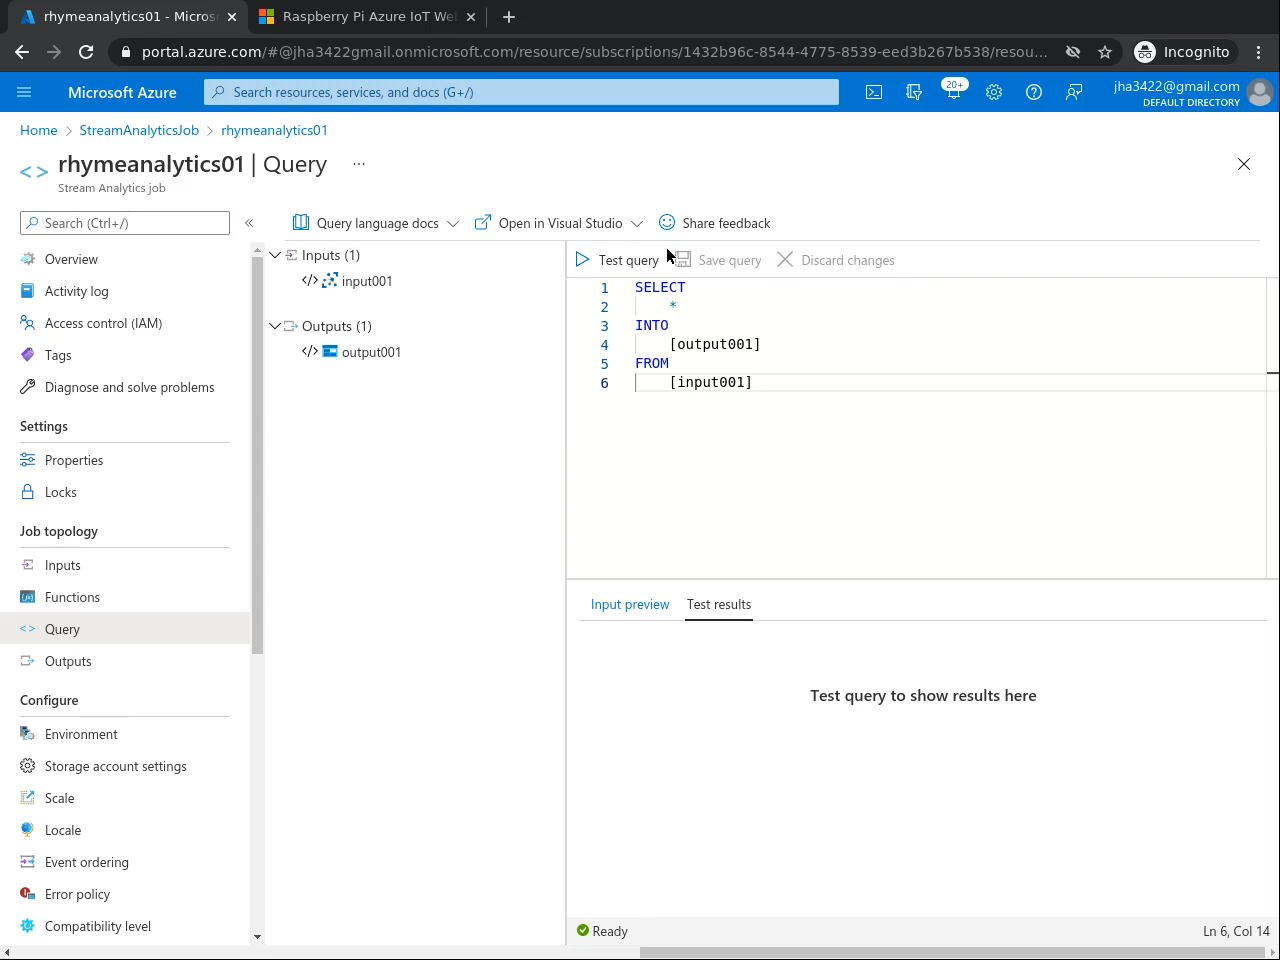Open the directories and subscriptions filter icon

pyautogui.click(x=913, y=92)
